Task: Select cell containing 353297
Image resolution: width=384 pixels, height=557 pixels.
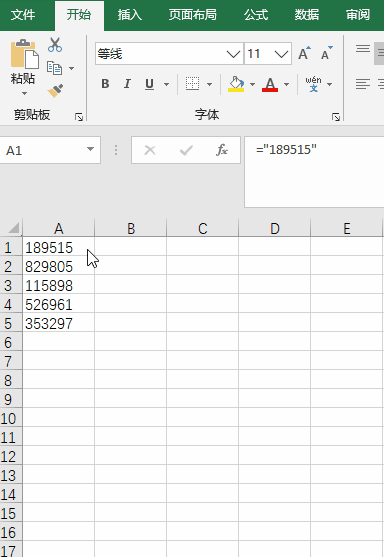Action: click(59, 323)
